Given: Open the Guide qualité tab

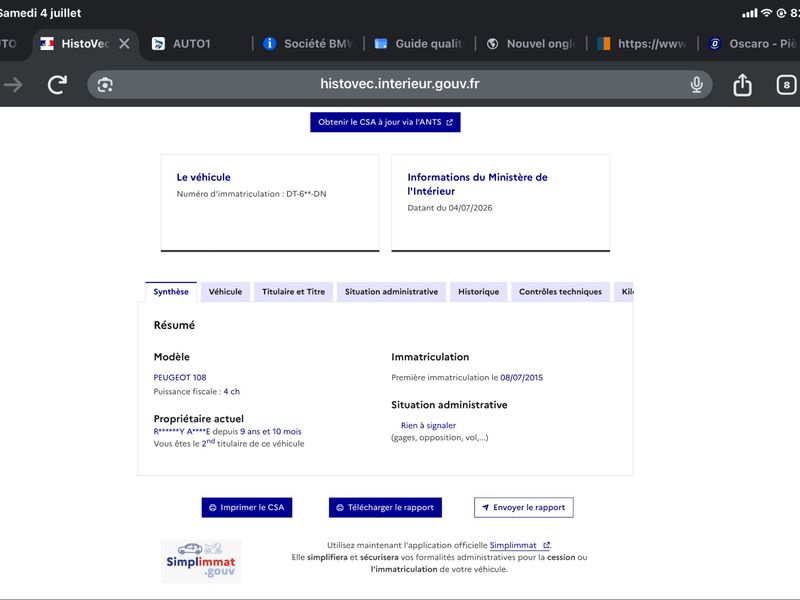Looking at the screenshot, I should pos(418,44).
